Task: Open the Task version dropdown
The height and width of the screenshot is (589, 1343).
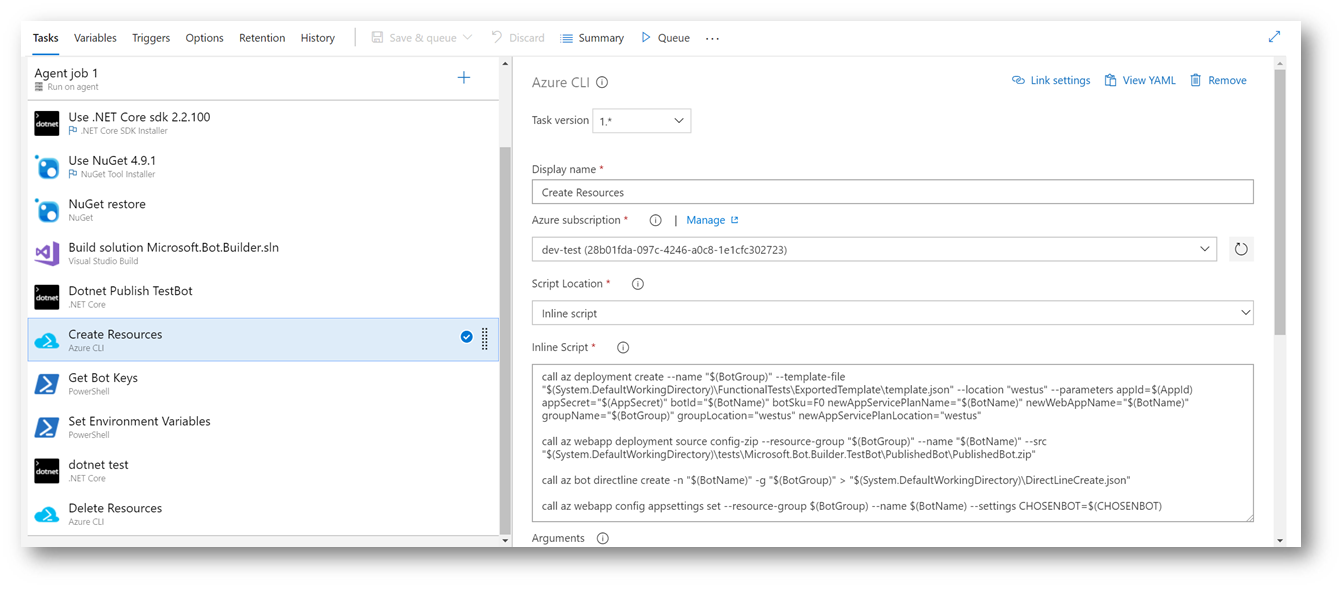Action: point(641,121)
